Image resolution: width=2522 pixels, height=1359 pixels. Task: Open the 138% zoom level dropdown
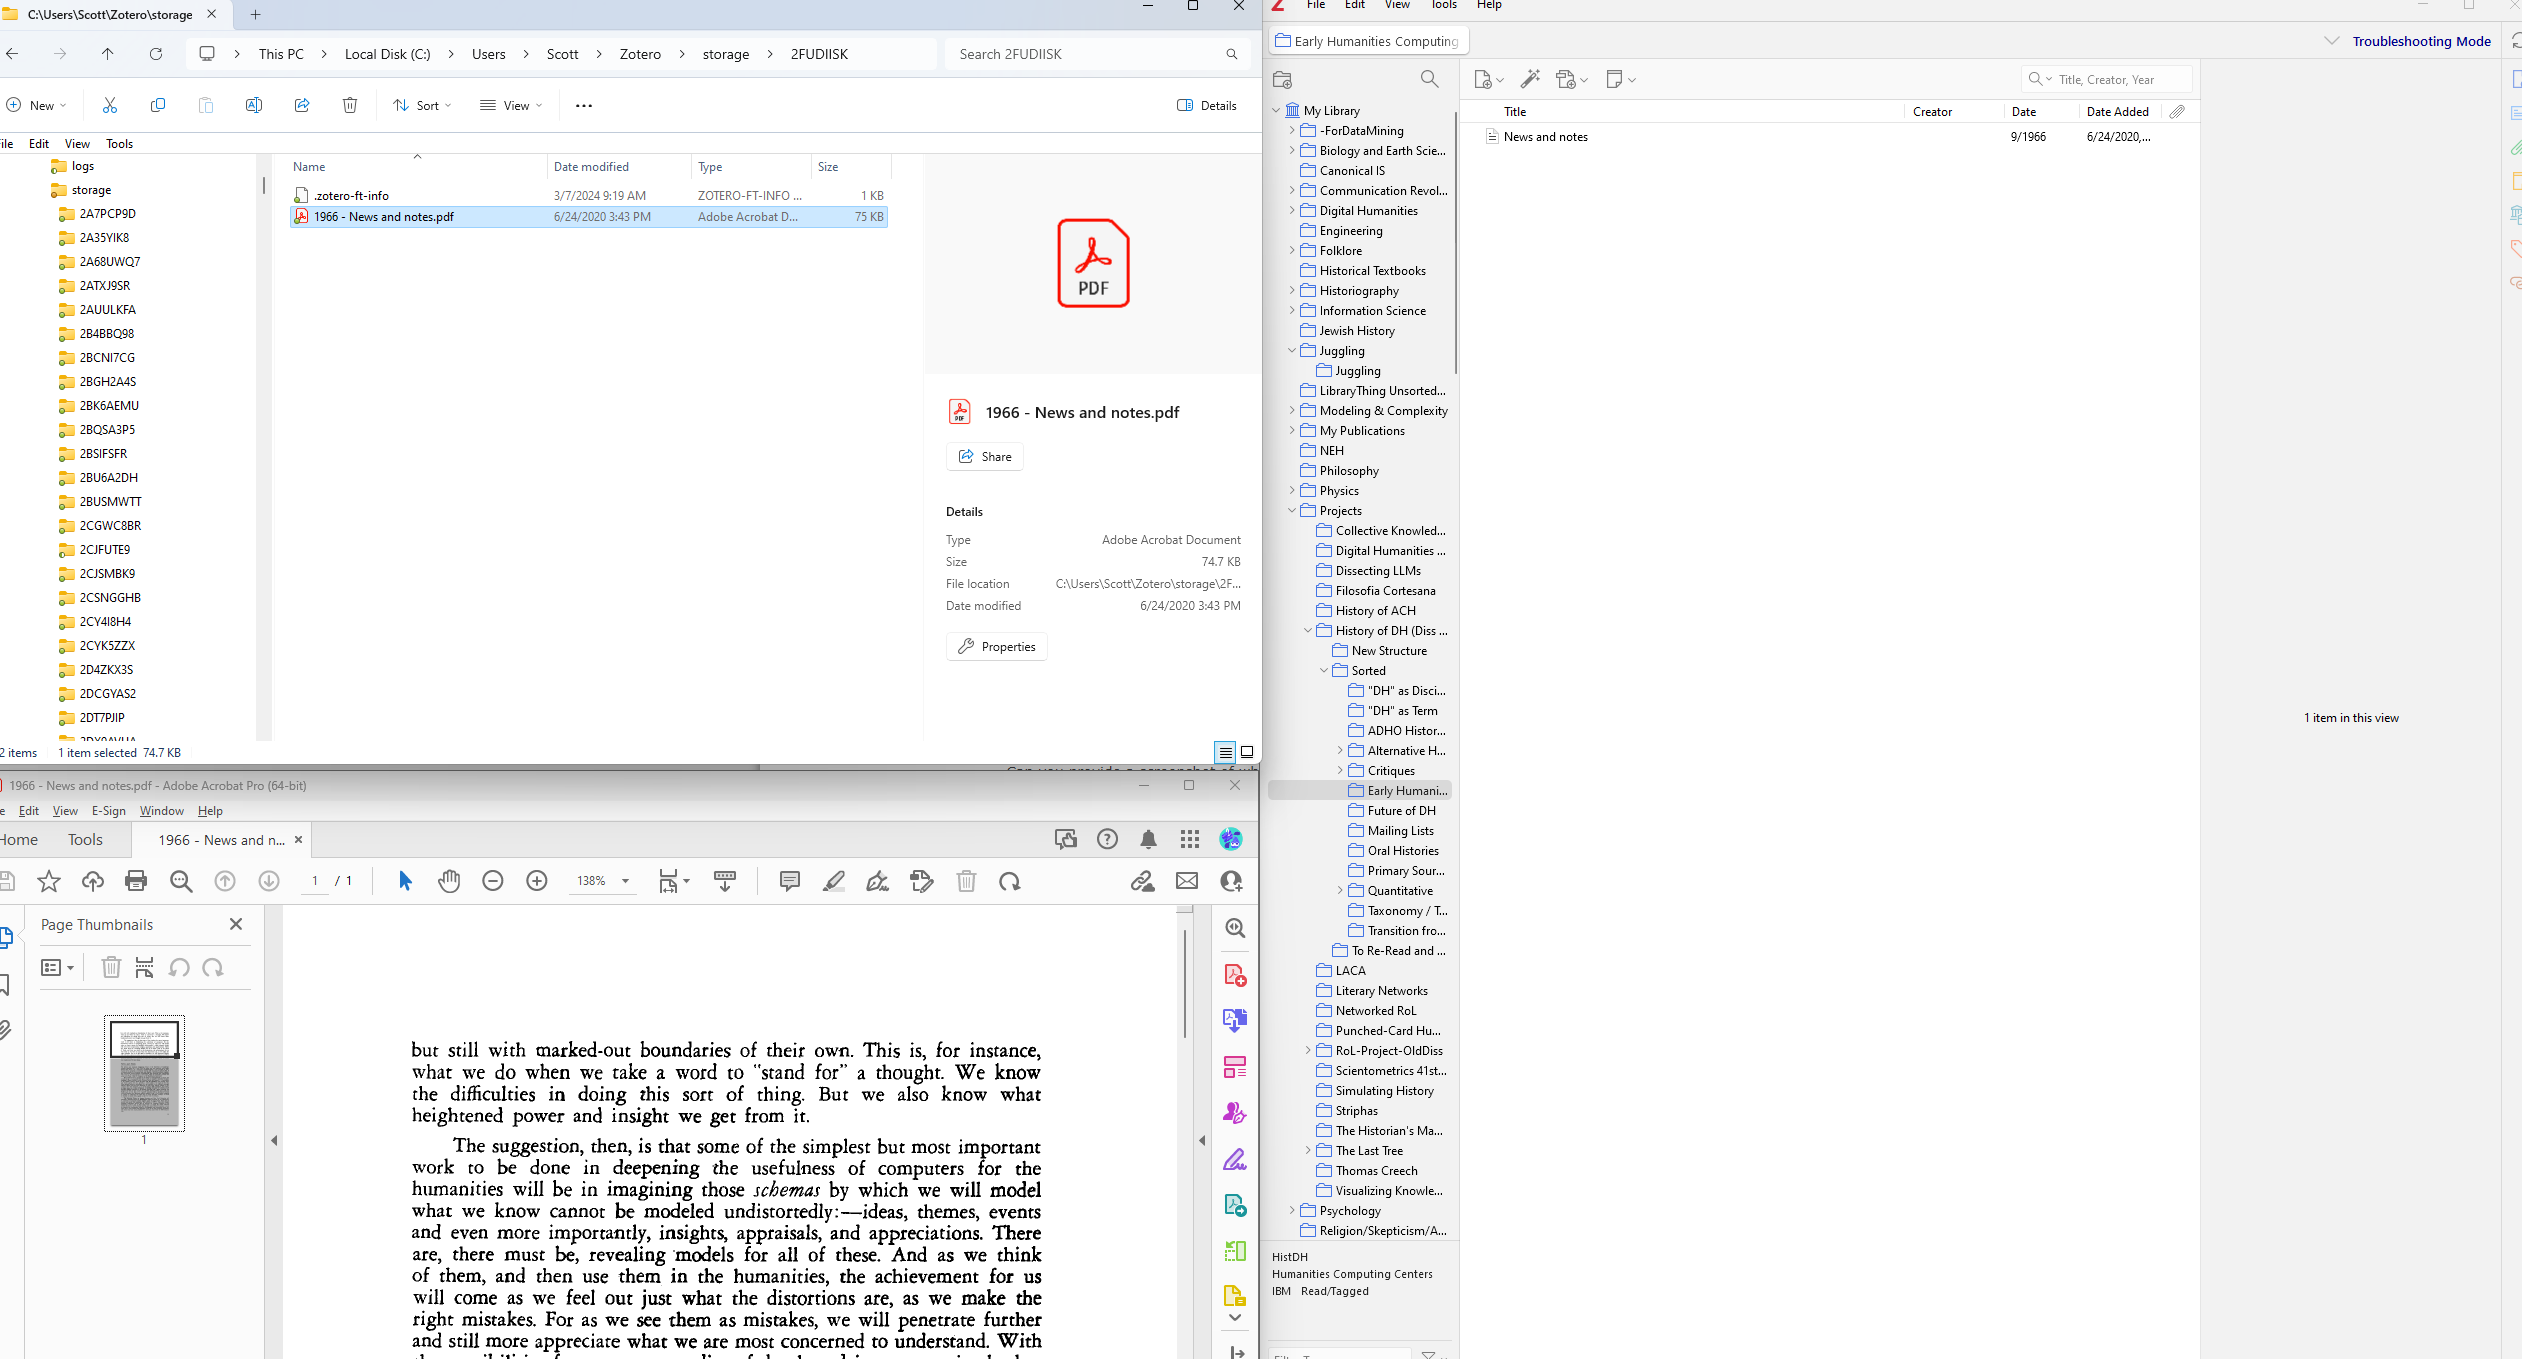point(625,881)
